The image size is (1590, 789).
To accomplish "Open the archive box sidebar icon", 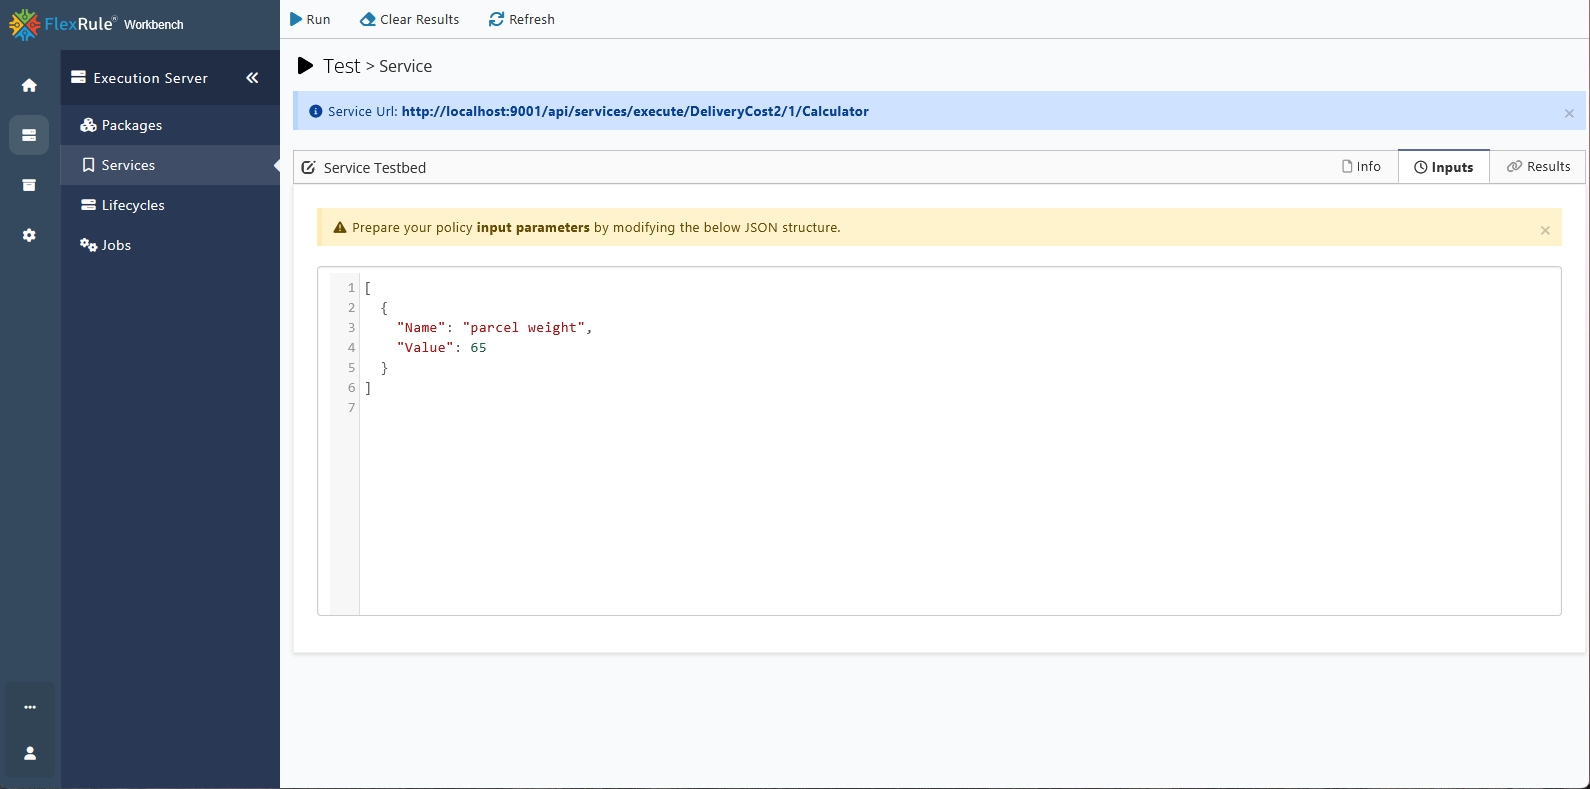I will point(29,185).
